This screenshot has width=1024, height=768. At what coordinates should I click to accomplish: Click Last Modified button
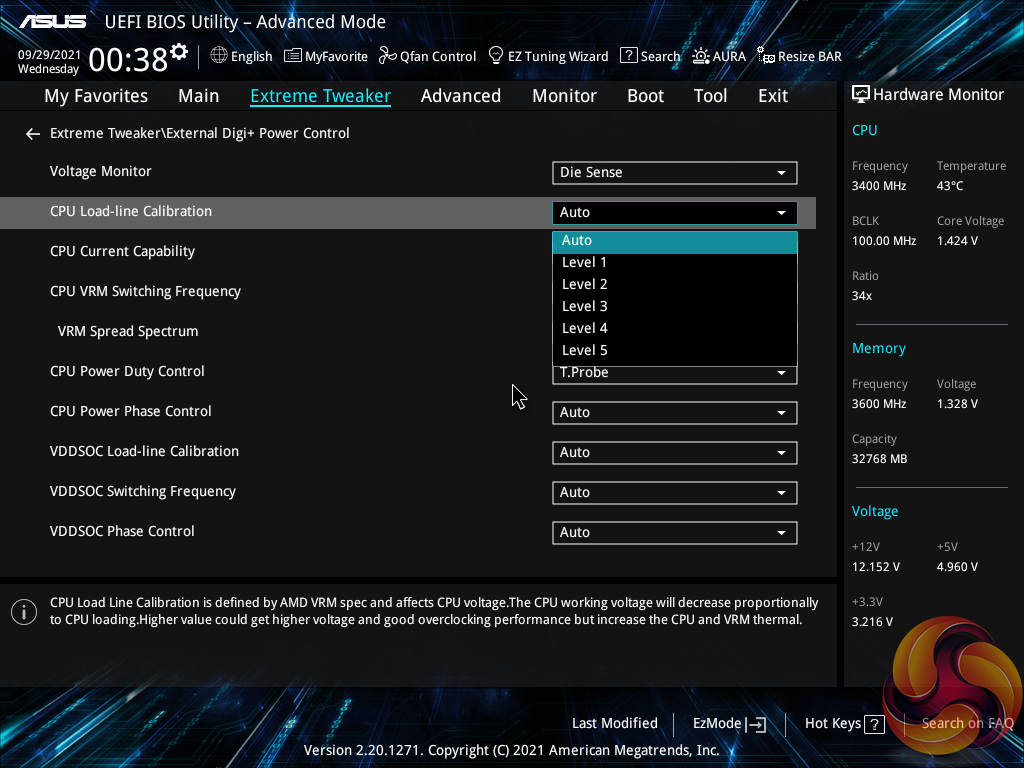pos(615,724)
